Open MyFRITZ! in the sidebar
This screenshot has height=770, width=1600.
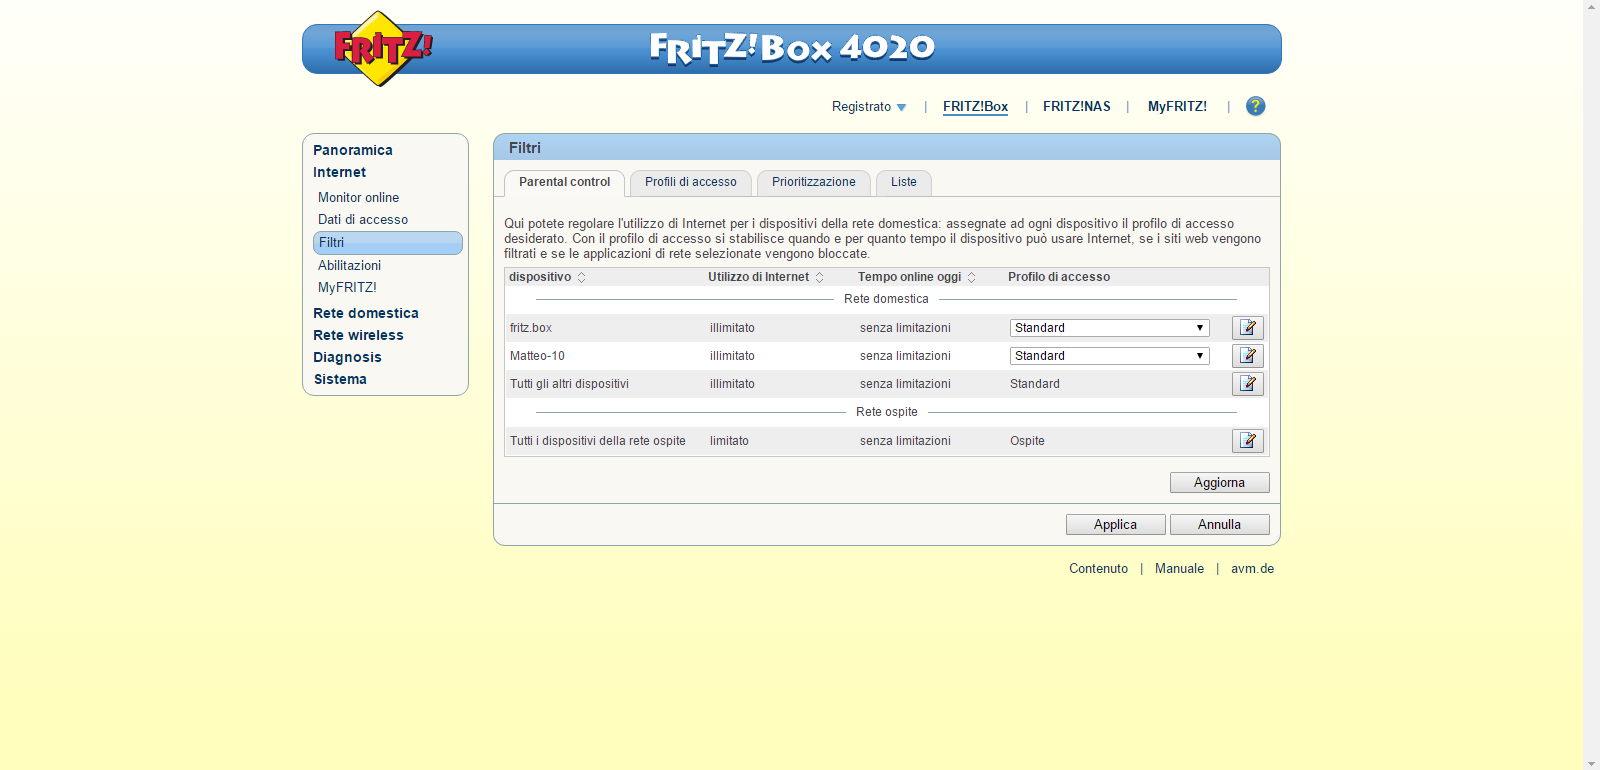347,288
